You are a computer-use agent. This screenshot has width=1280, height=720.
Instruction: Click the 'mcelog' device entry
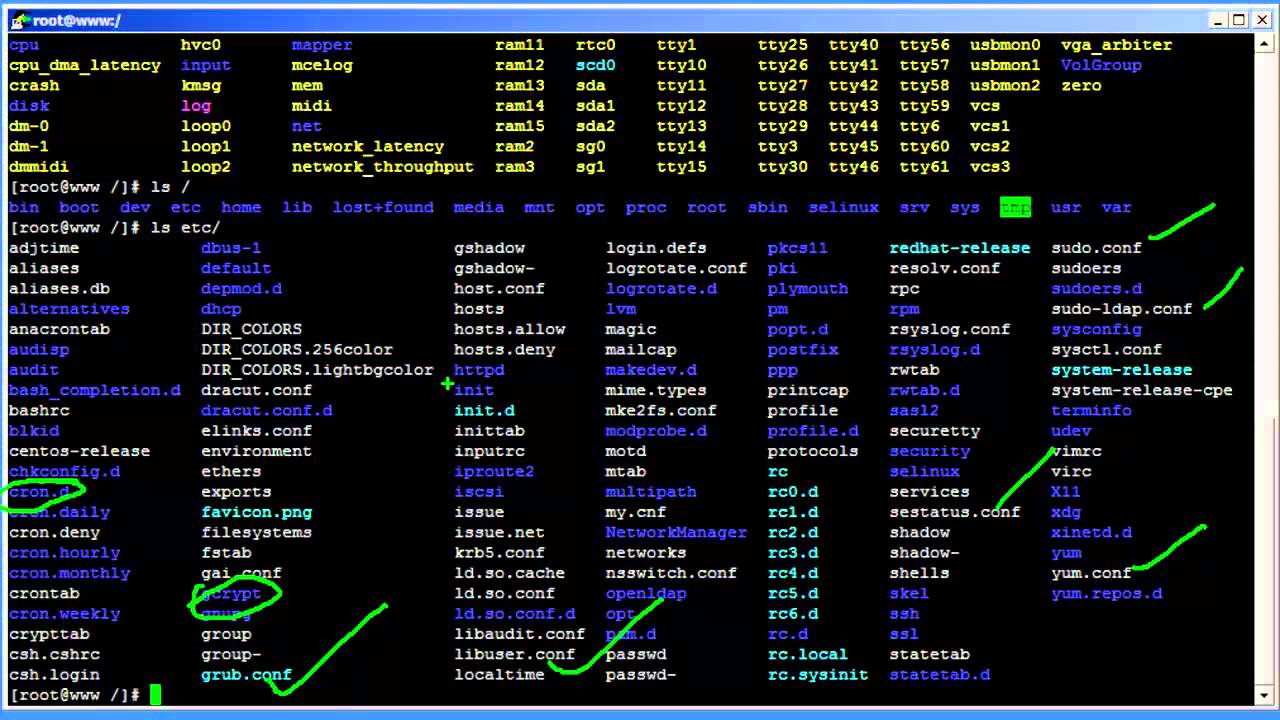[322, 65]
